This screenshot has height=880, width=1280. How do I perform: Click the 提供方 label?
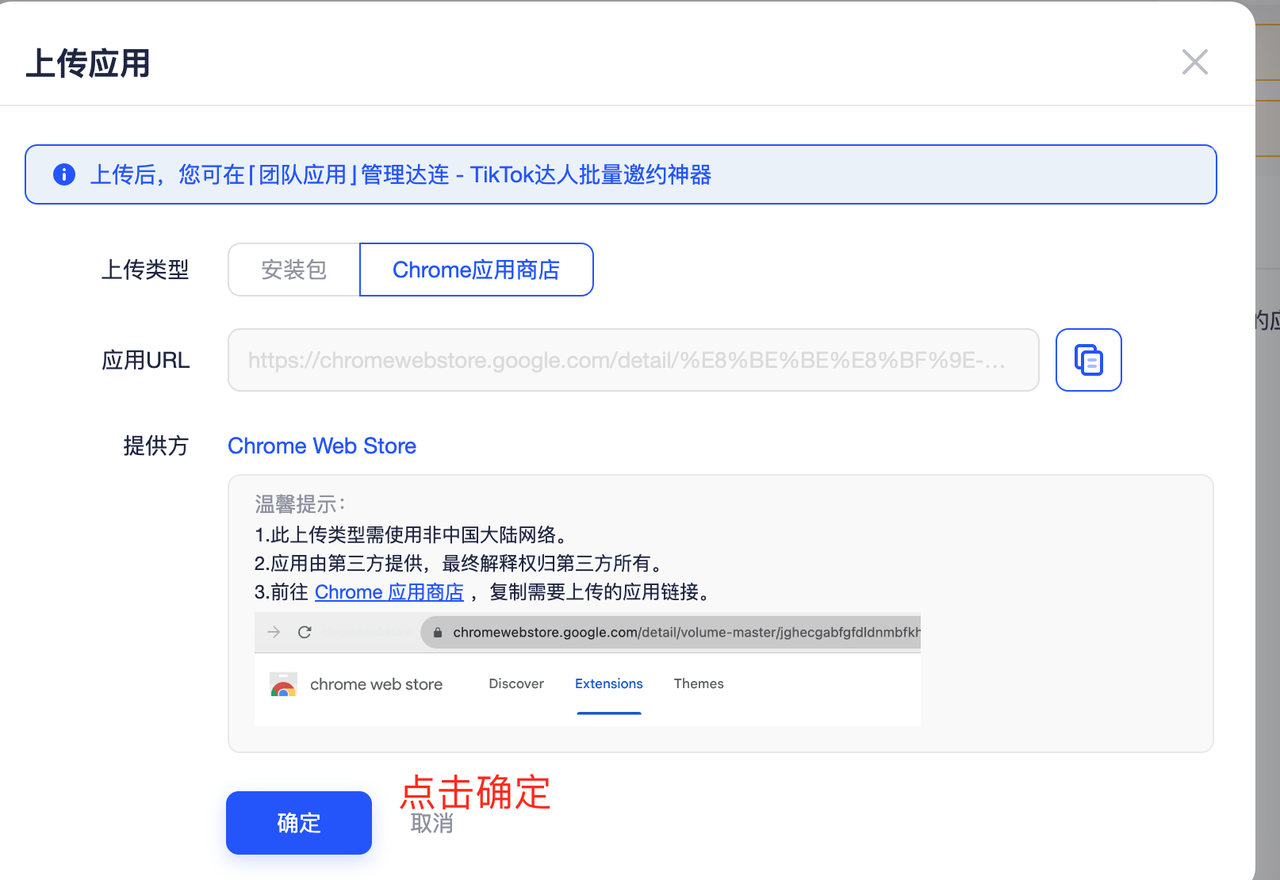click(156, 446)
